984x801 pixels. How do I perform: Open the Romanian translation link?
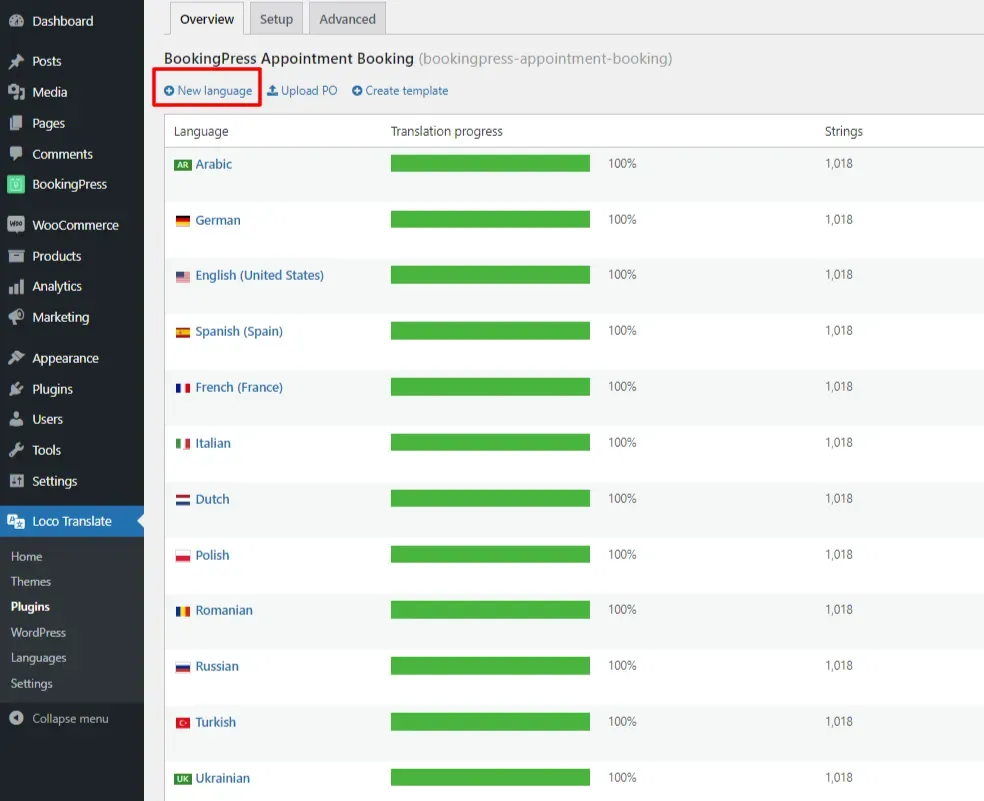point(223,610)
